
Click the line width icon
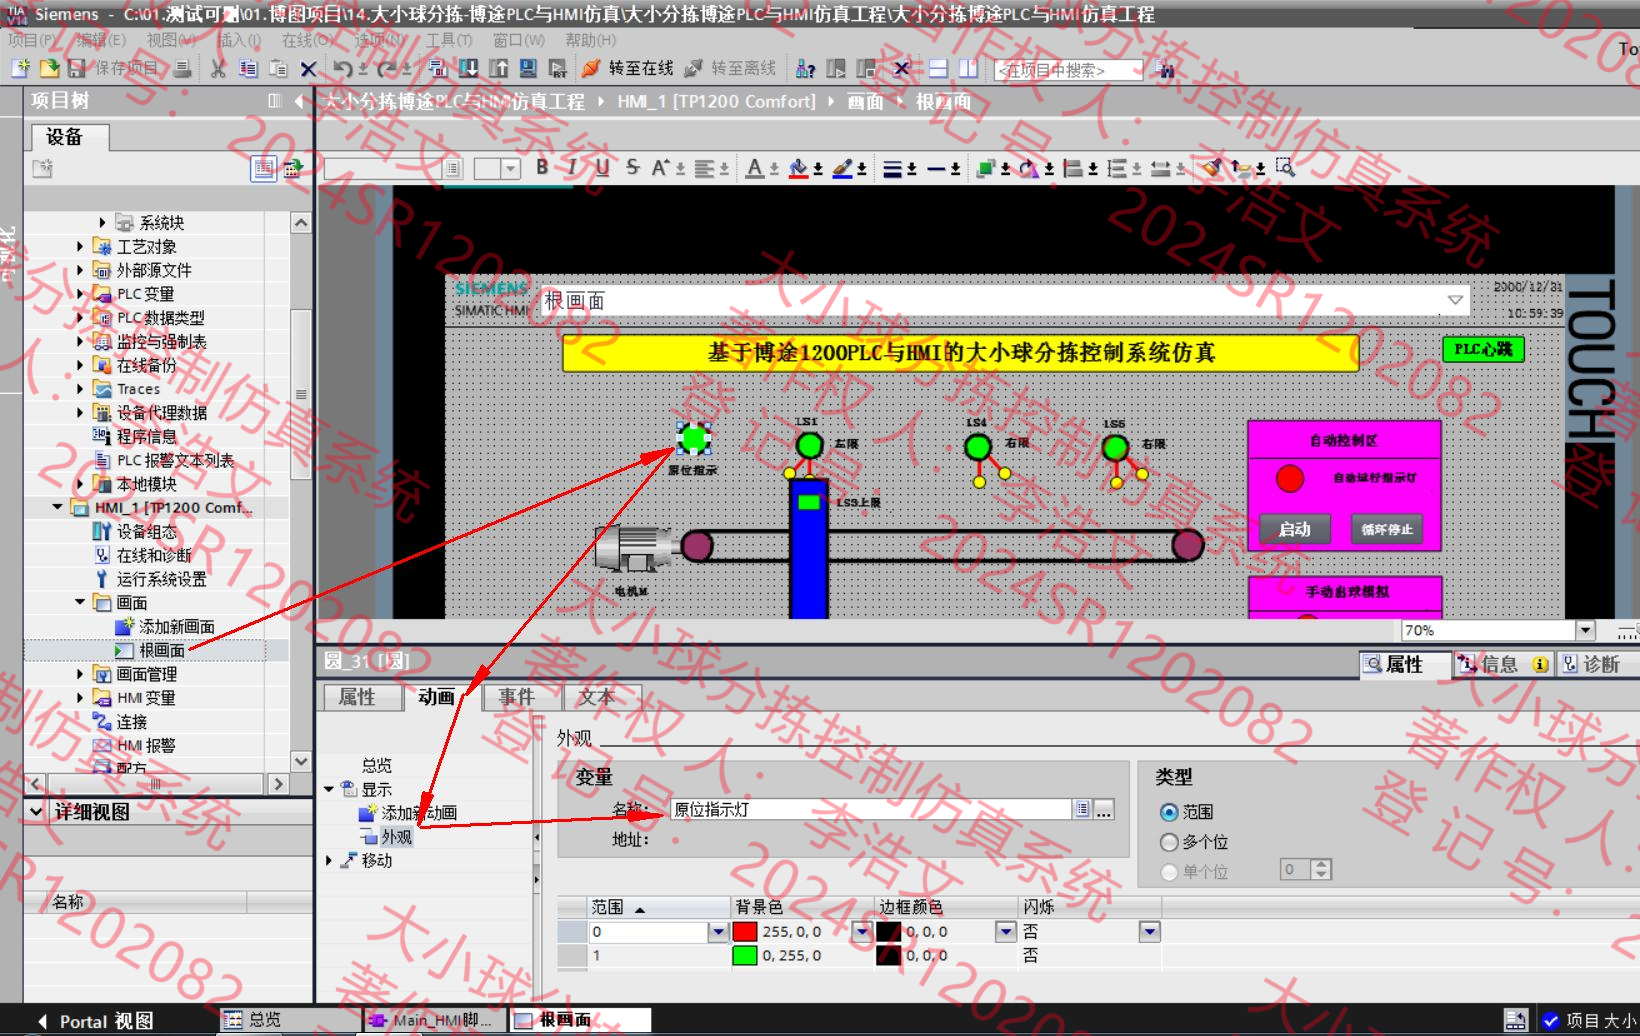pyautogui.click(x=893, y=168)
